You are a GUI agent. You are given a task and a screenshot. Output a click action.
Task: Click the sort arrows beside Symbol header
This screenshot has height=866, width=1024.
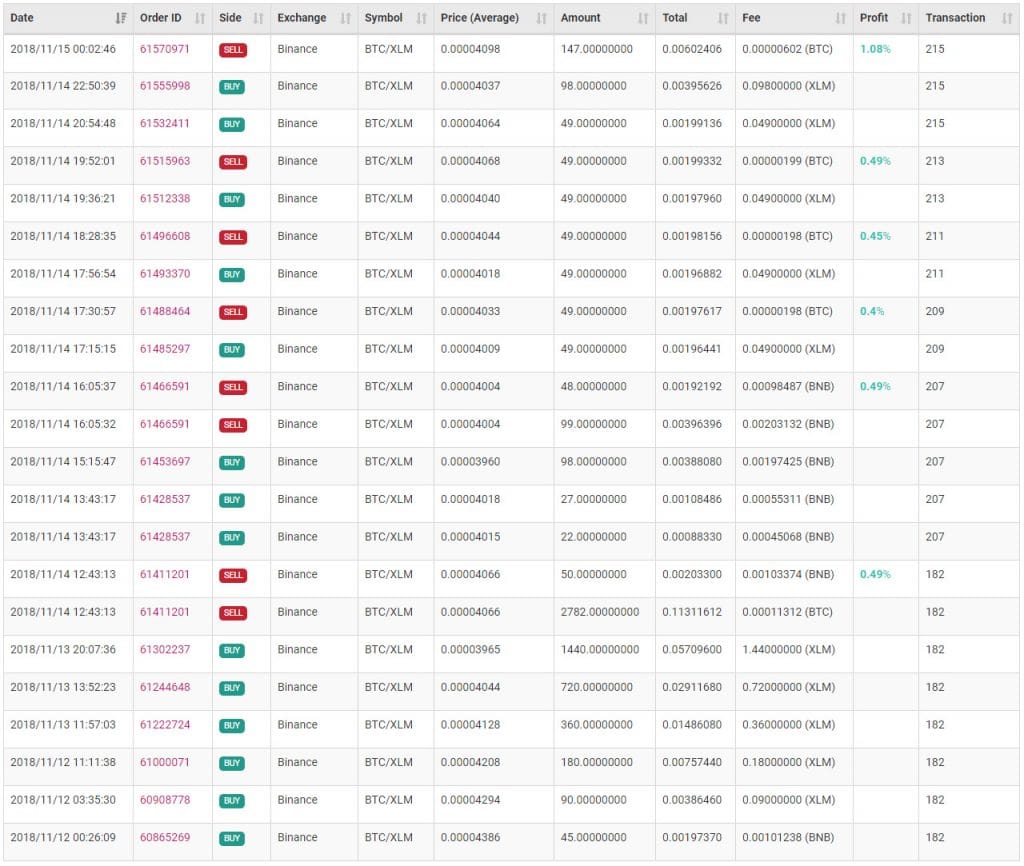point(422,18)
